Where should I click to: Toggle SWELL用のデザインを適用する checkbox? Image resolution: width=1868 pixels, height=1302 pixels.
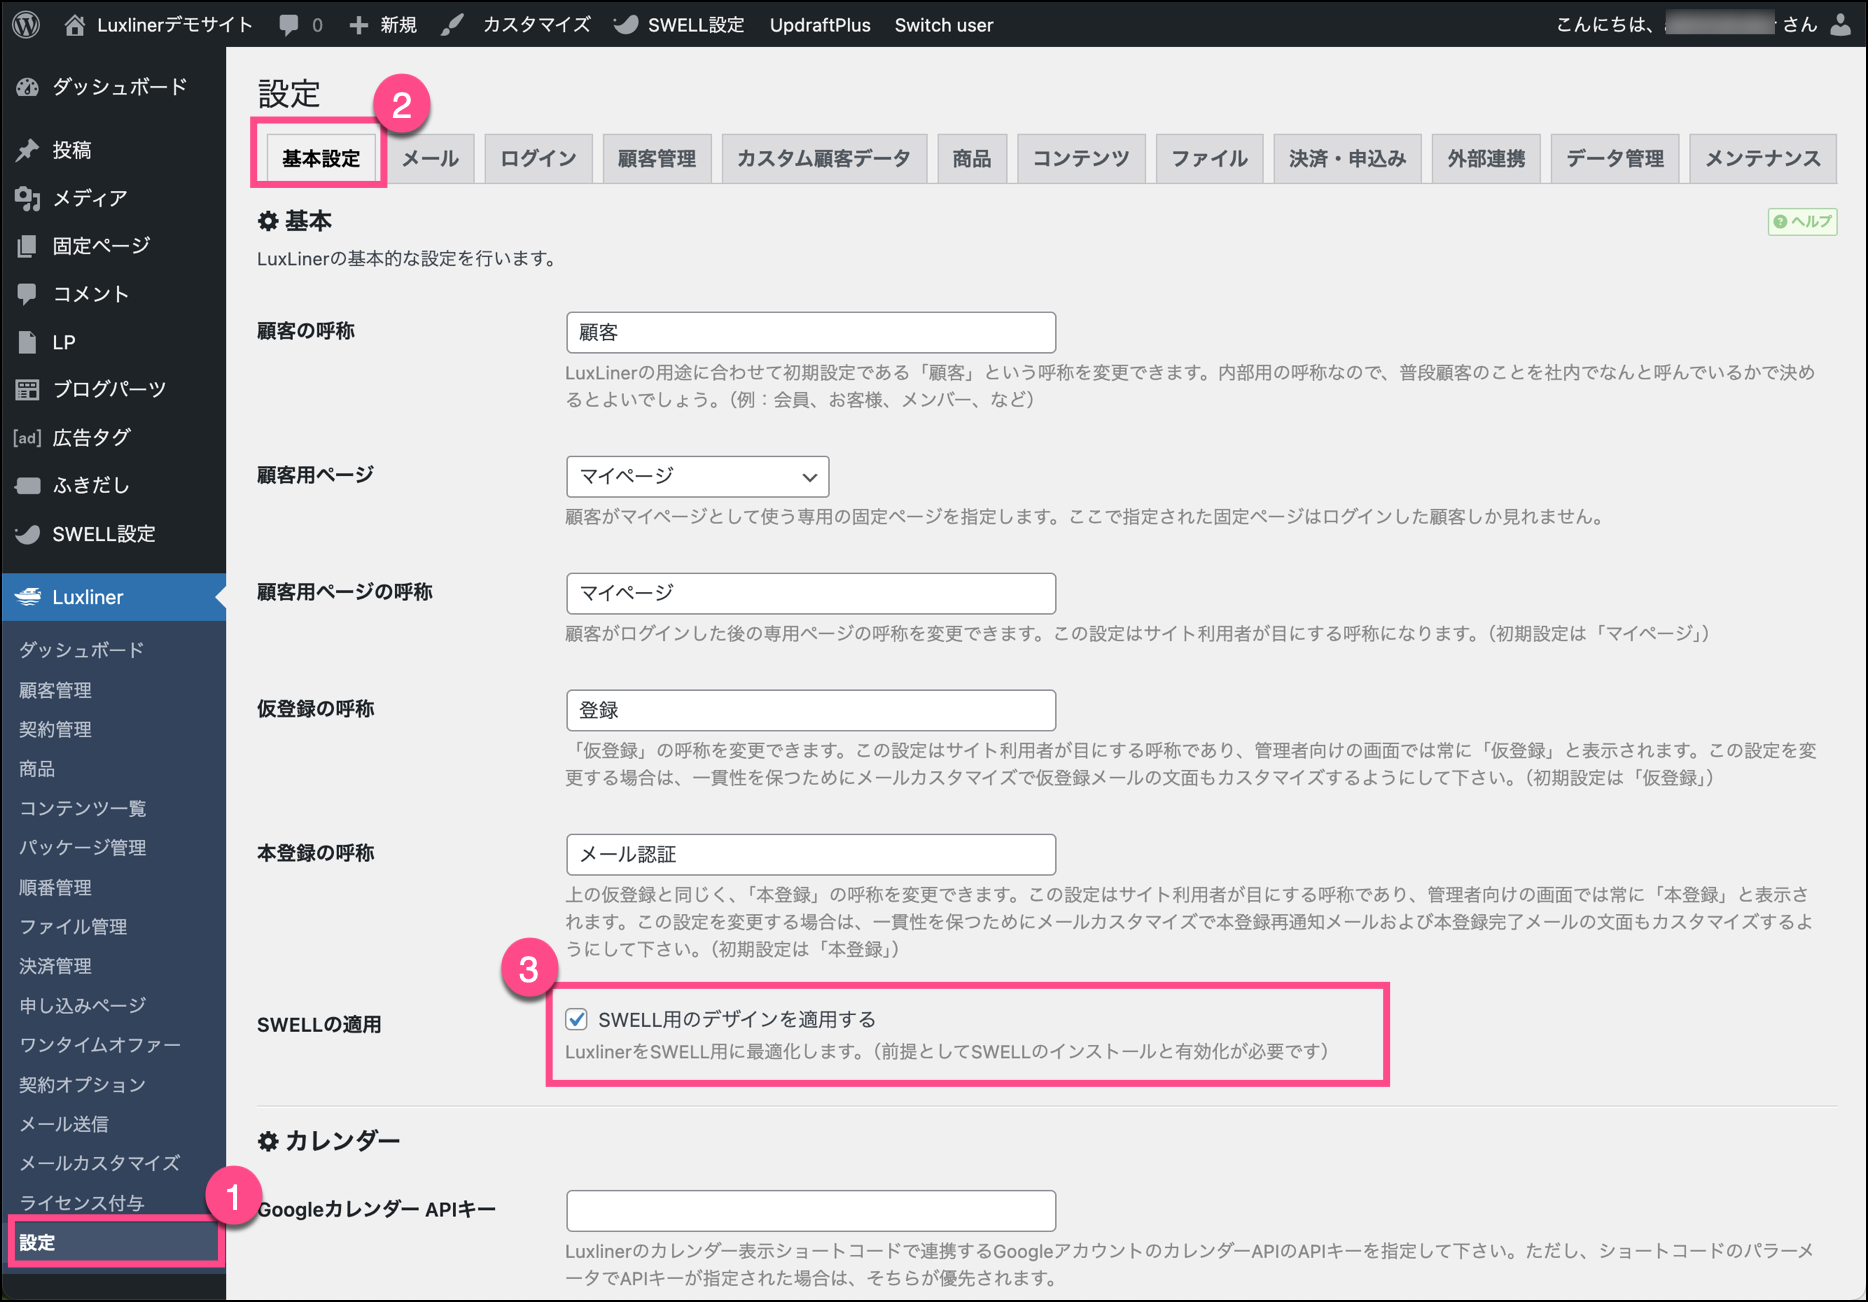[x=577, y=1019]
